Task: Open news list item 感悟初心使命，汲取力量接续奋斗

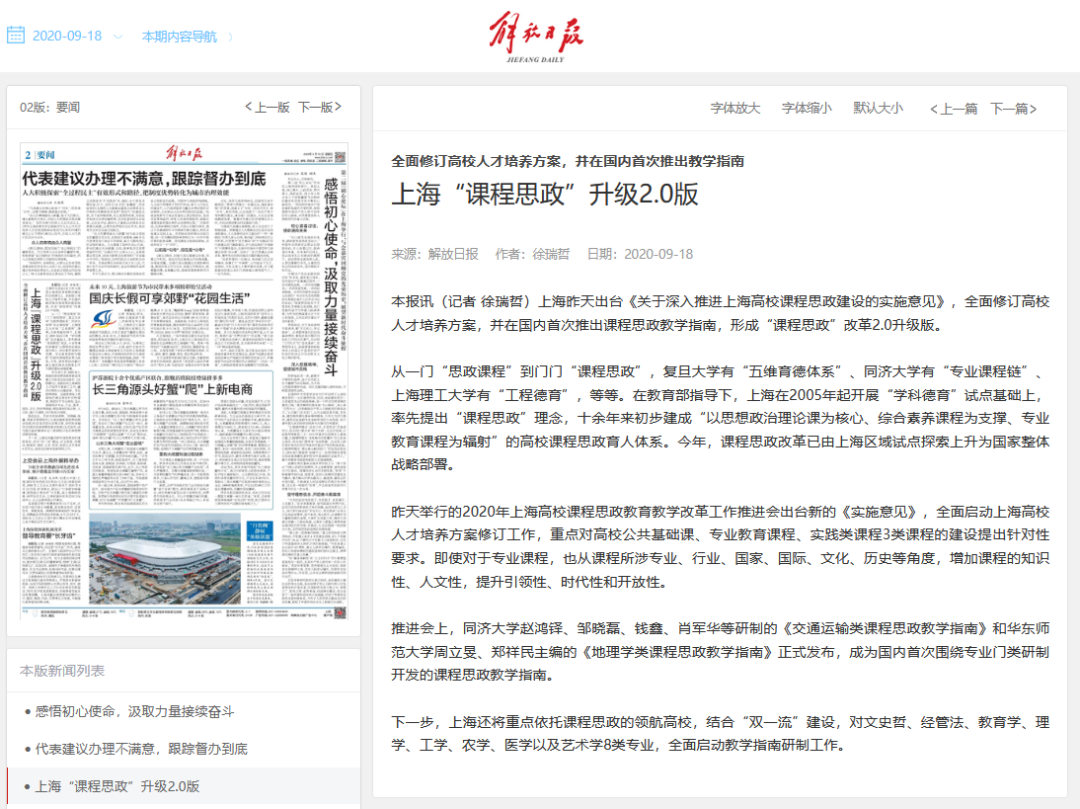Action: [134, 711]
